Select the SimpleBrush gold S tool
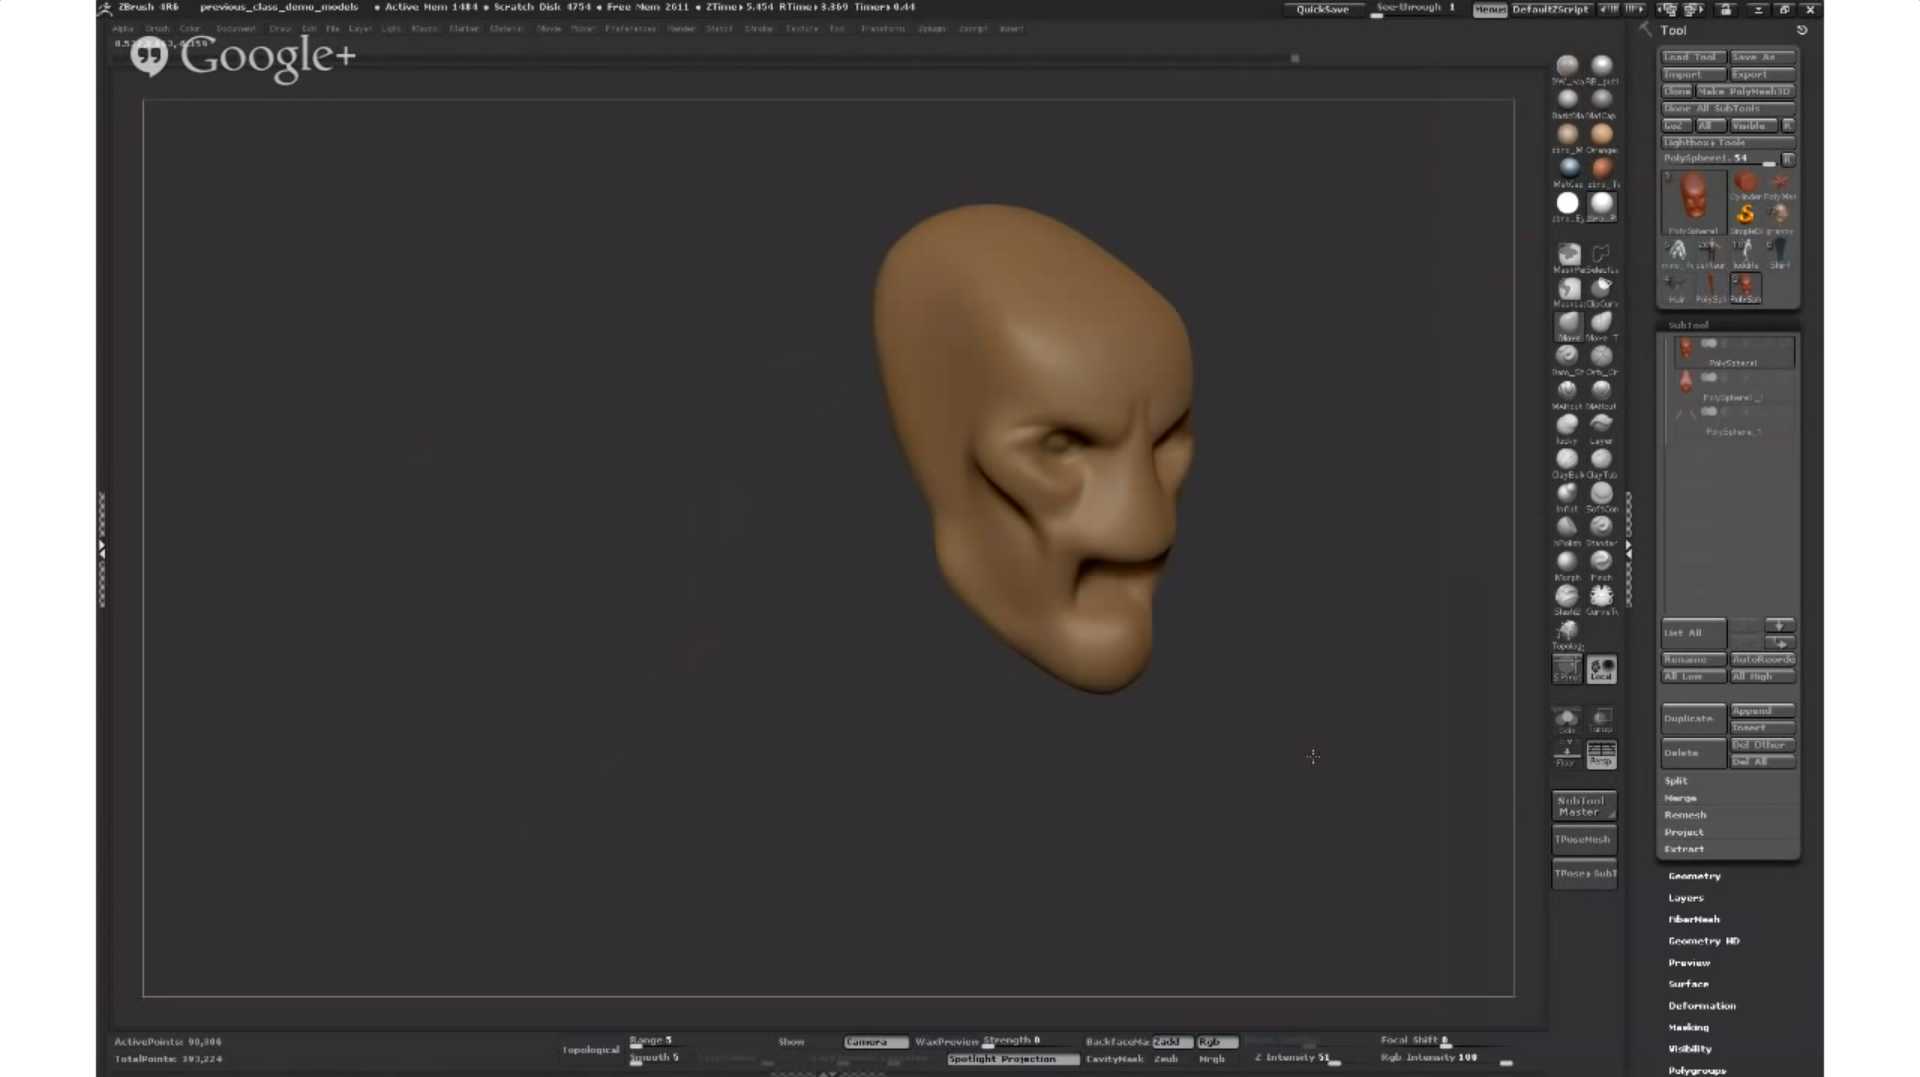Screen dimensions: 1920x1077 coord(1745,215)
